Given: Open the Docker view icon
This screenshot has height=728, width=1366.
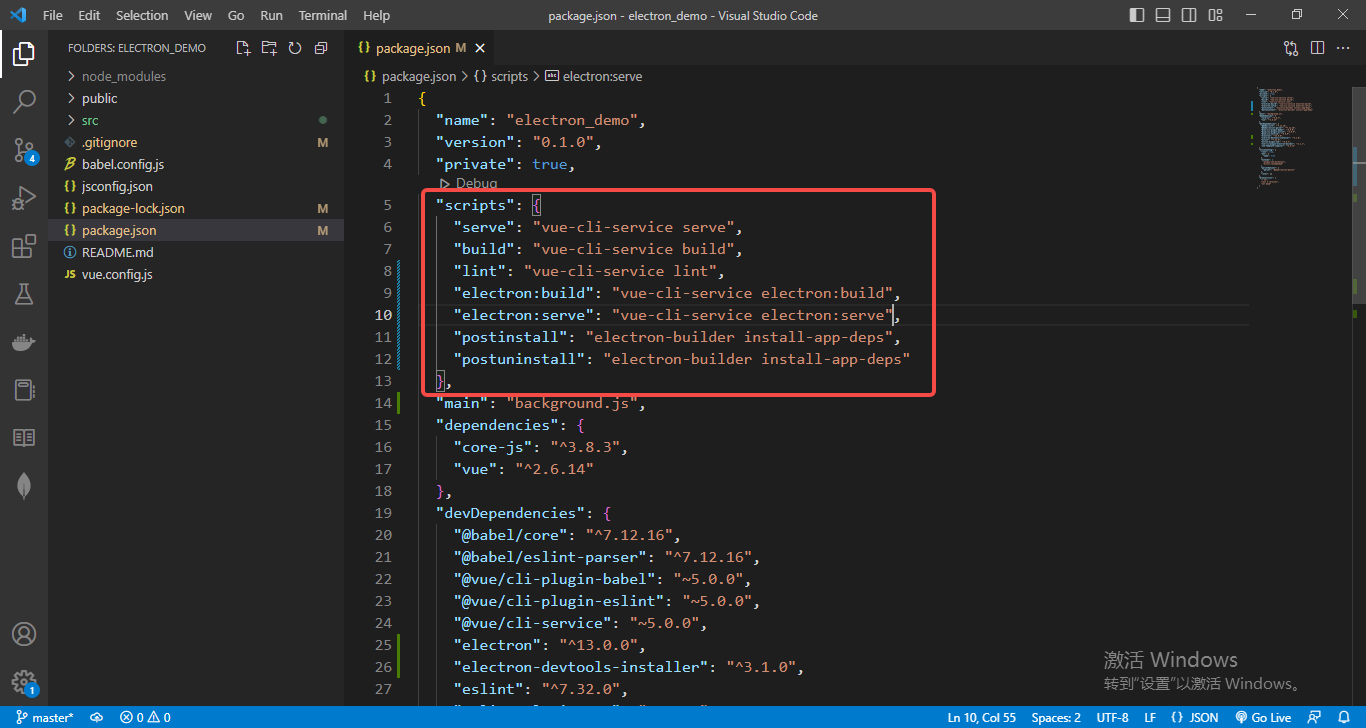Looking at the screenshot, I should [24, 342].
